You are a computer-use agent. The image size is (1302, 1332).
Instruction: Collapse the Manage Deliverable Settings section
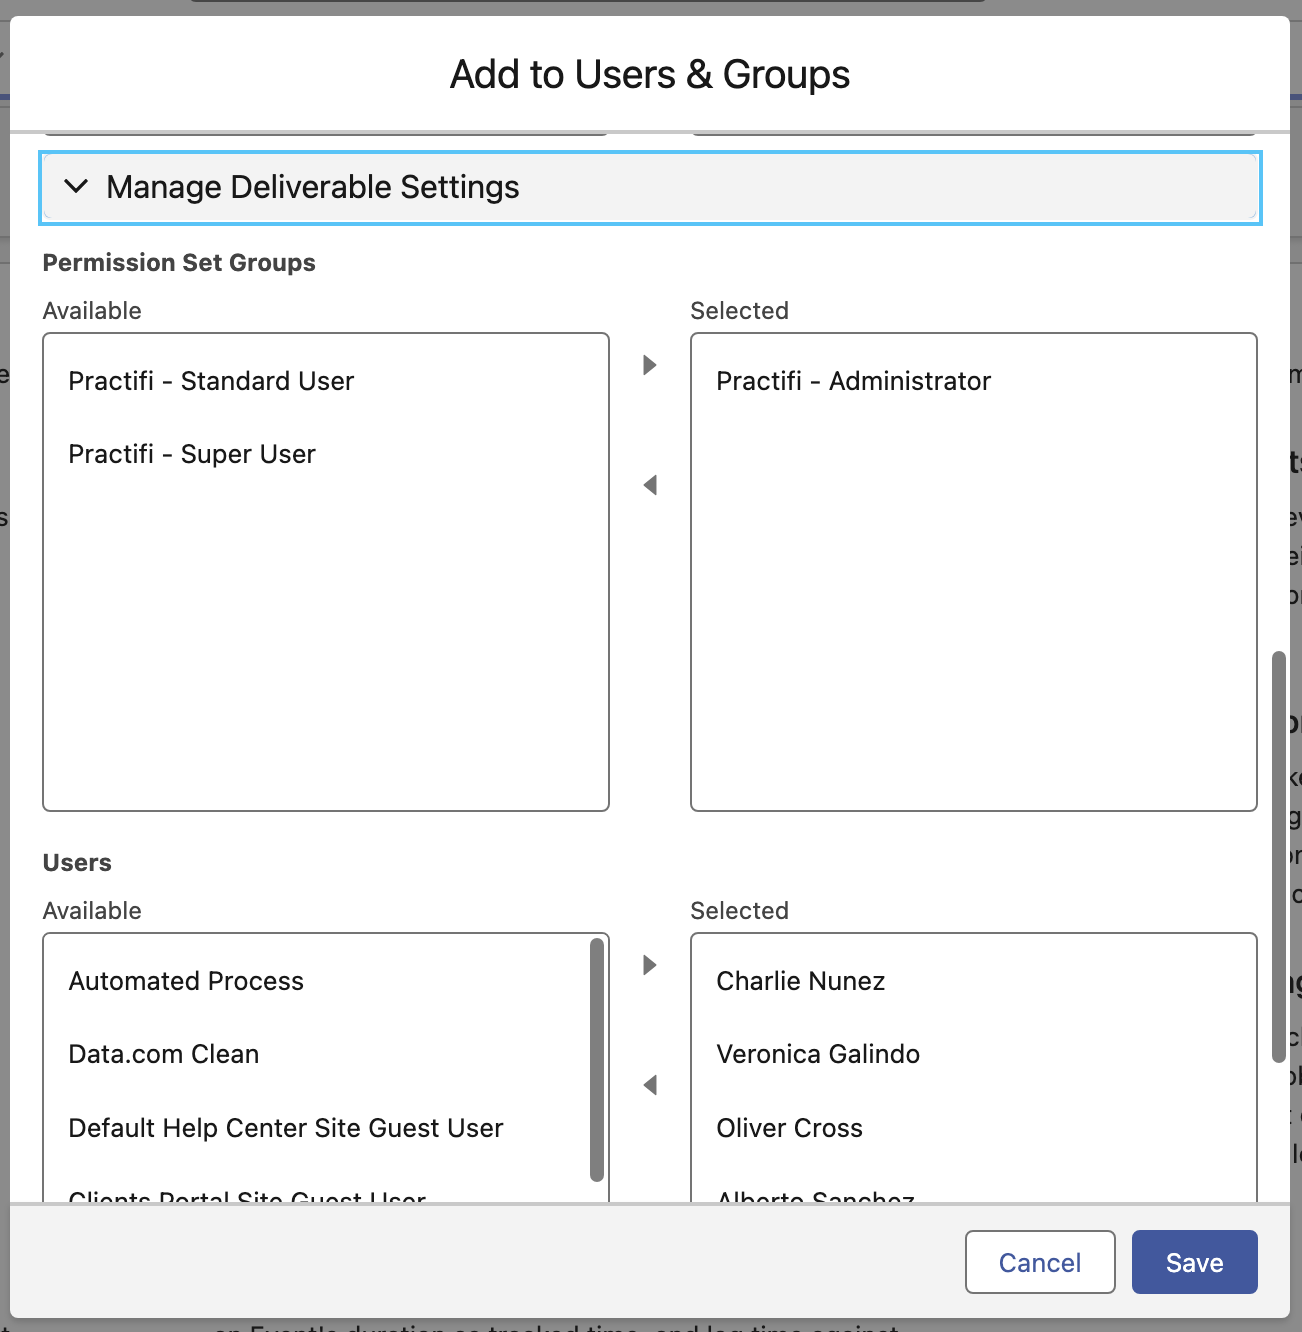click(650, 188)
